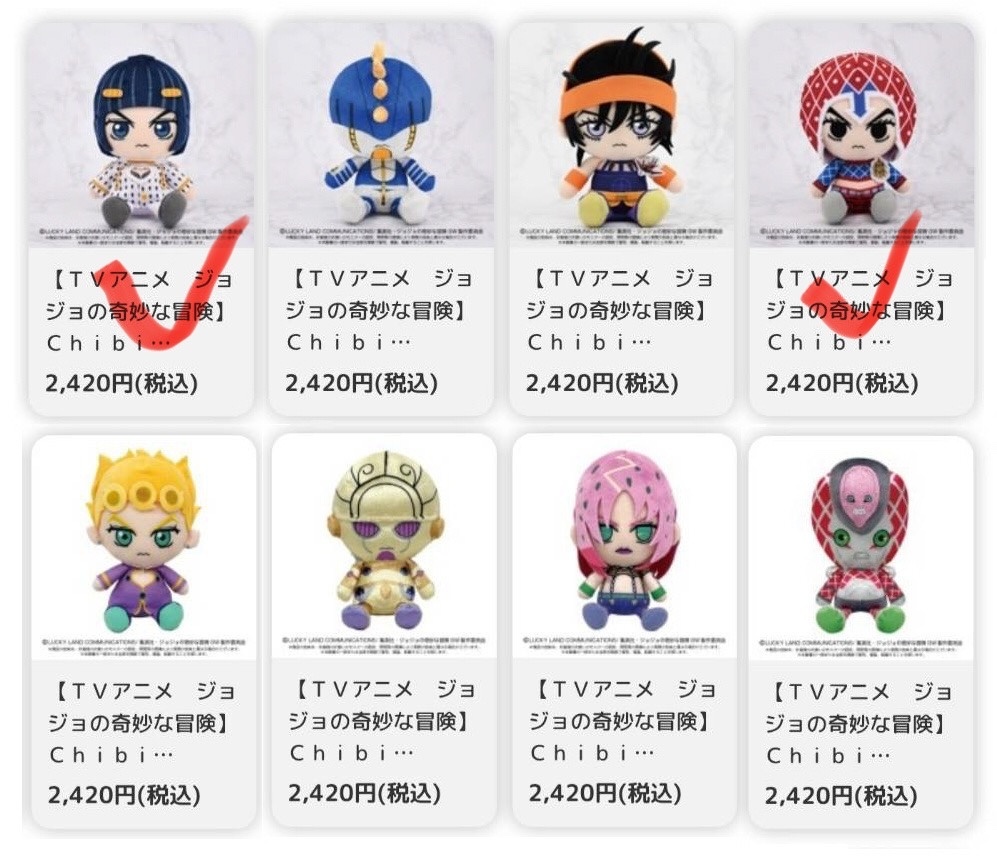Select the red checkered plush with face on forehead
Viewport: 997px width, 857px height.
[x=861, y=548]
